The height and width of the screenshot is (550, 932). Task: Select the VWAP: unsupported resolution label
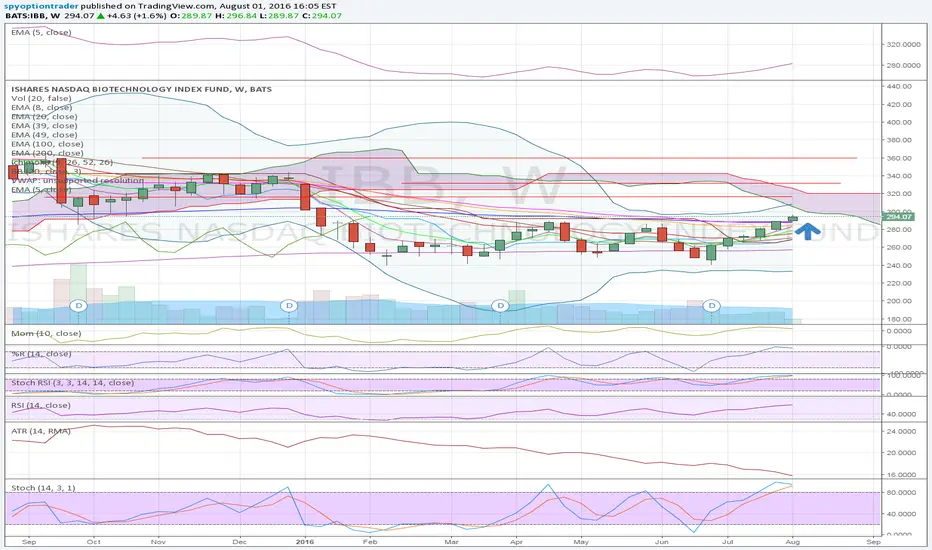coord(77,180)
